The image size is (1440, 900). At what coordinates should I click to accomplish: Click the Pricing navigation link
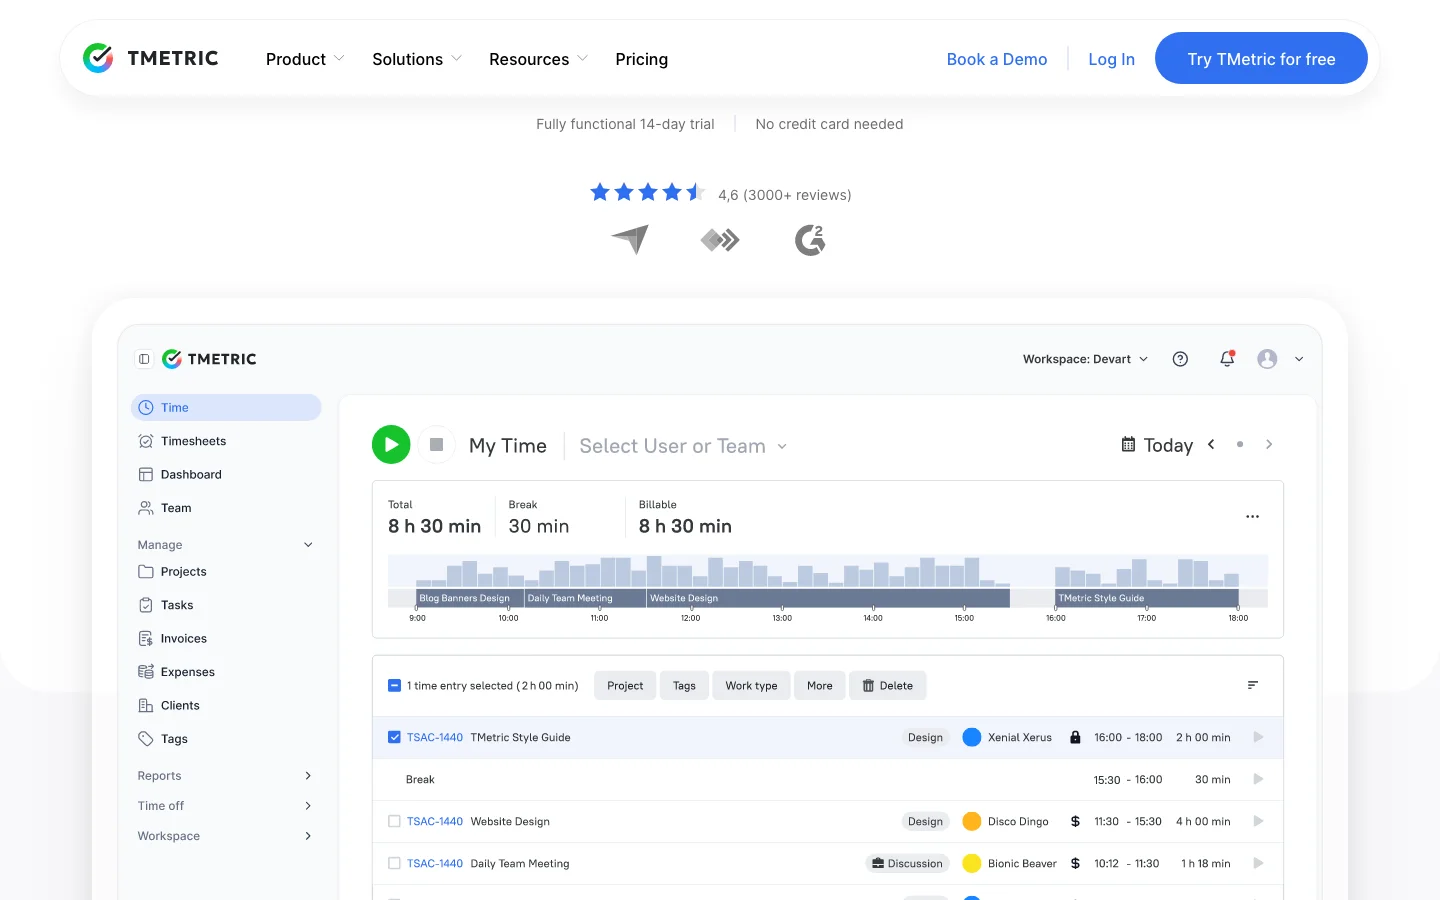(642, 59)
